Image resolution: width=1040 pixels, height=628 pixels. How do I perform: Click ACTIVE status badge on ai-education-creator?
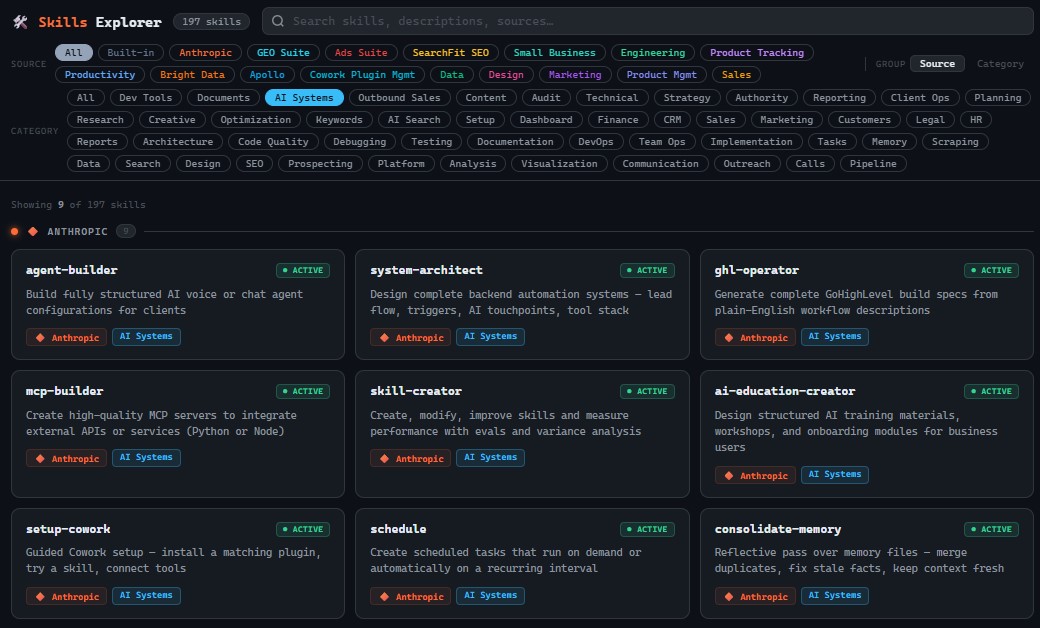992,391
